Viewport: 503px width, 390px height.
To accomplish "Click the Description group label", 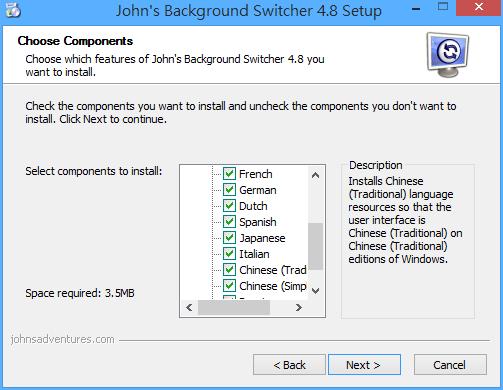I will click(376, 165).
